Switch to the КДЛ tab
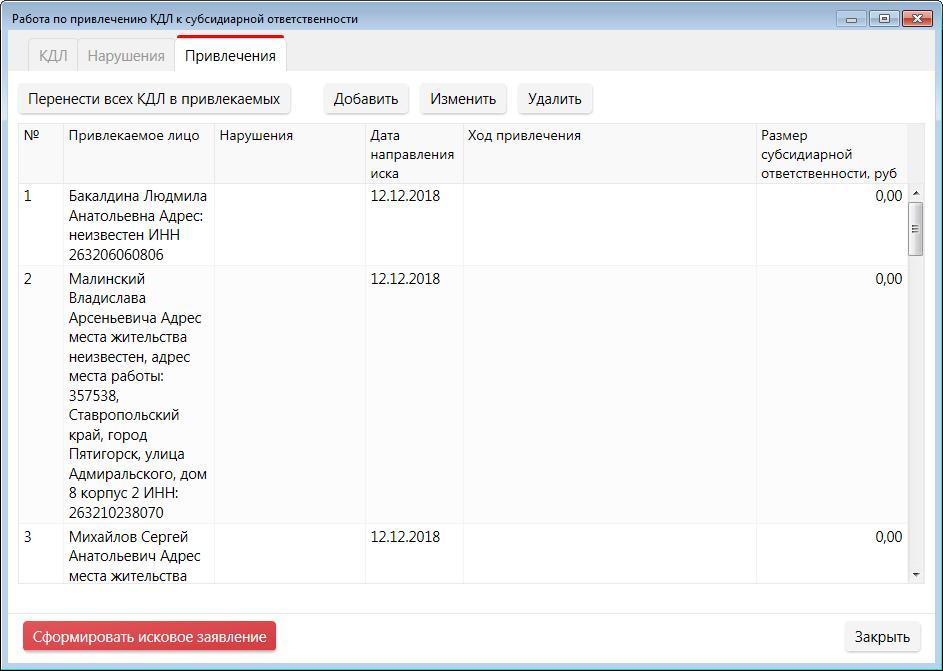Screen dimensions: 943x671 click(53, 56)
